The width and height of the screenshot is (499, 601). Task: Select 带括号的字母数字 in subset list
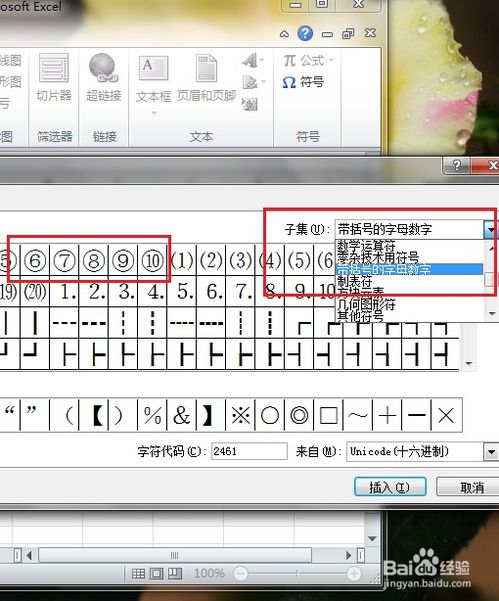(x=409, y=269)
